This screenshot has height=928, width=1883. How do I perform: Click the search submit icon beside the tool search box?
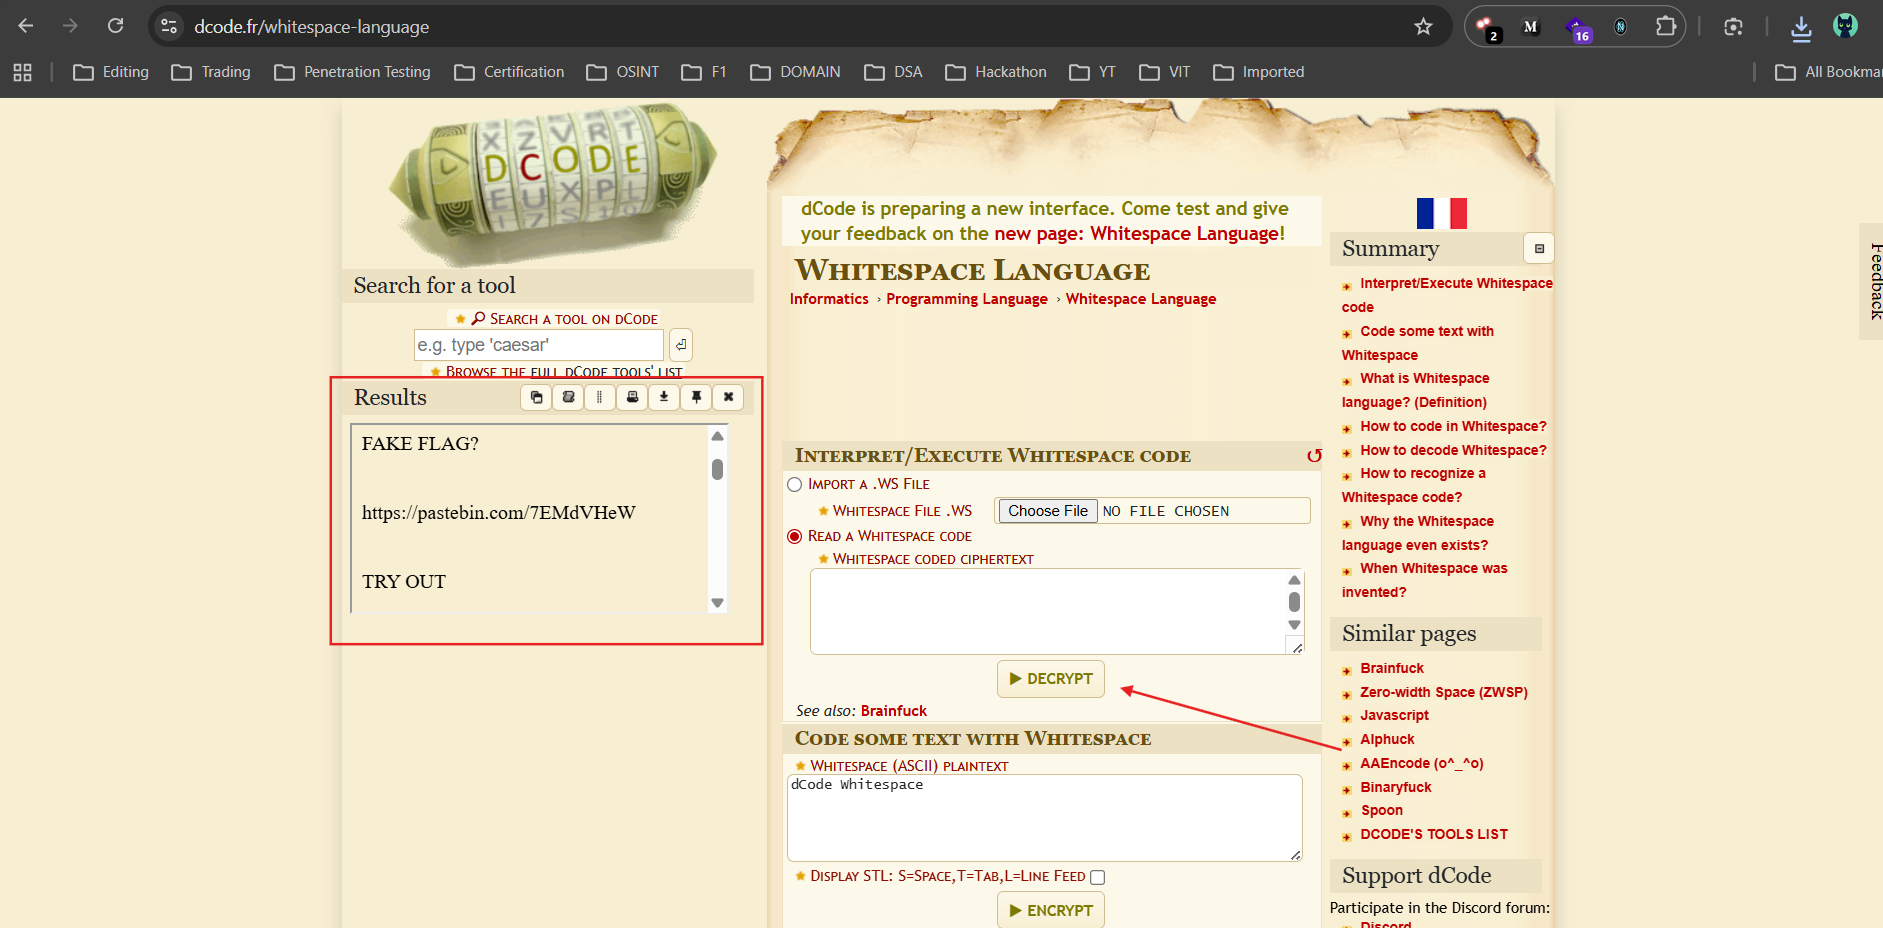[x=680, y=345]
